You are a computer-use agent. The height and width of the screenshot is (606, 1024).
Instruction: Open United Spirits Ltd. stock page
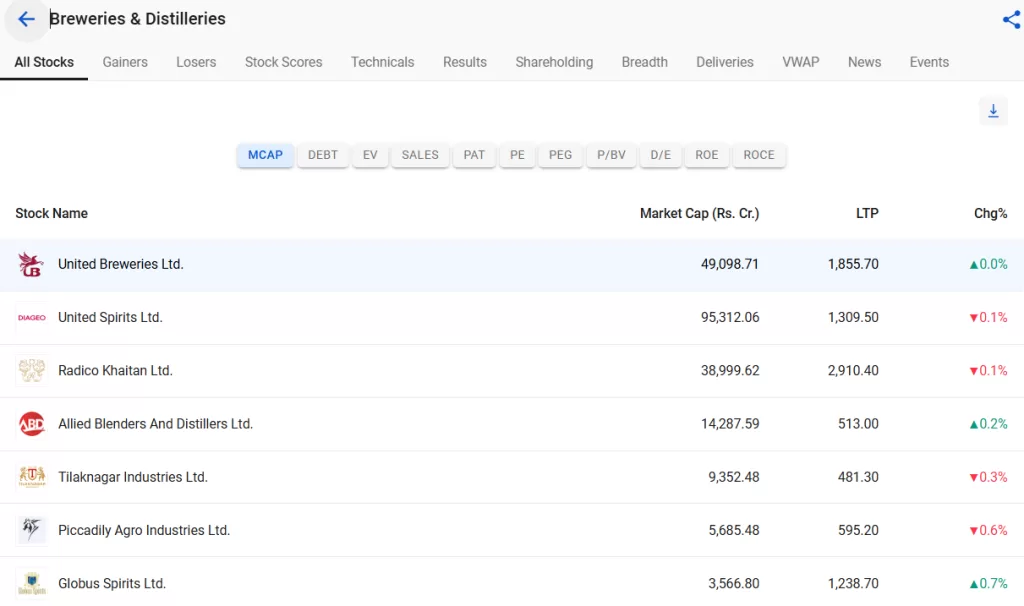click(110, 317)
